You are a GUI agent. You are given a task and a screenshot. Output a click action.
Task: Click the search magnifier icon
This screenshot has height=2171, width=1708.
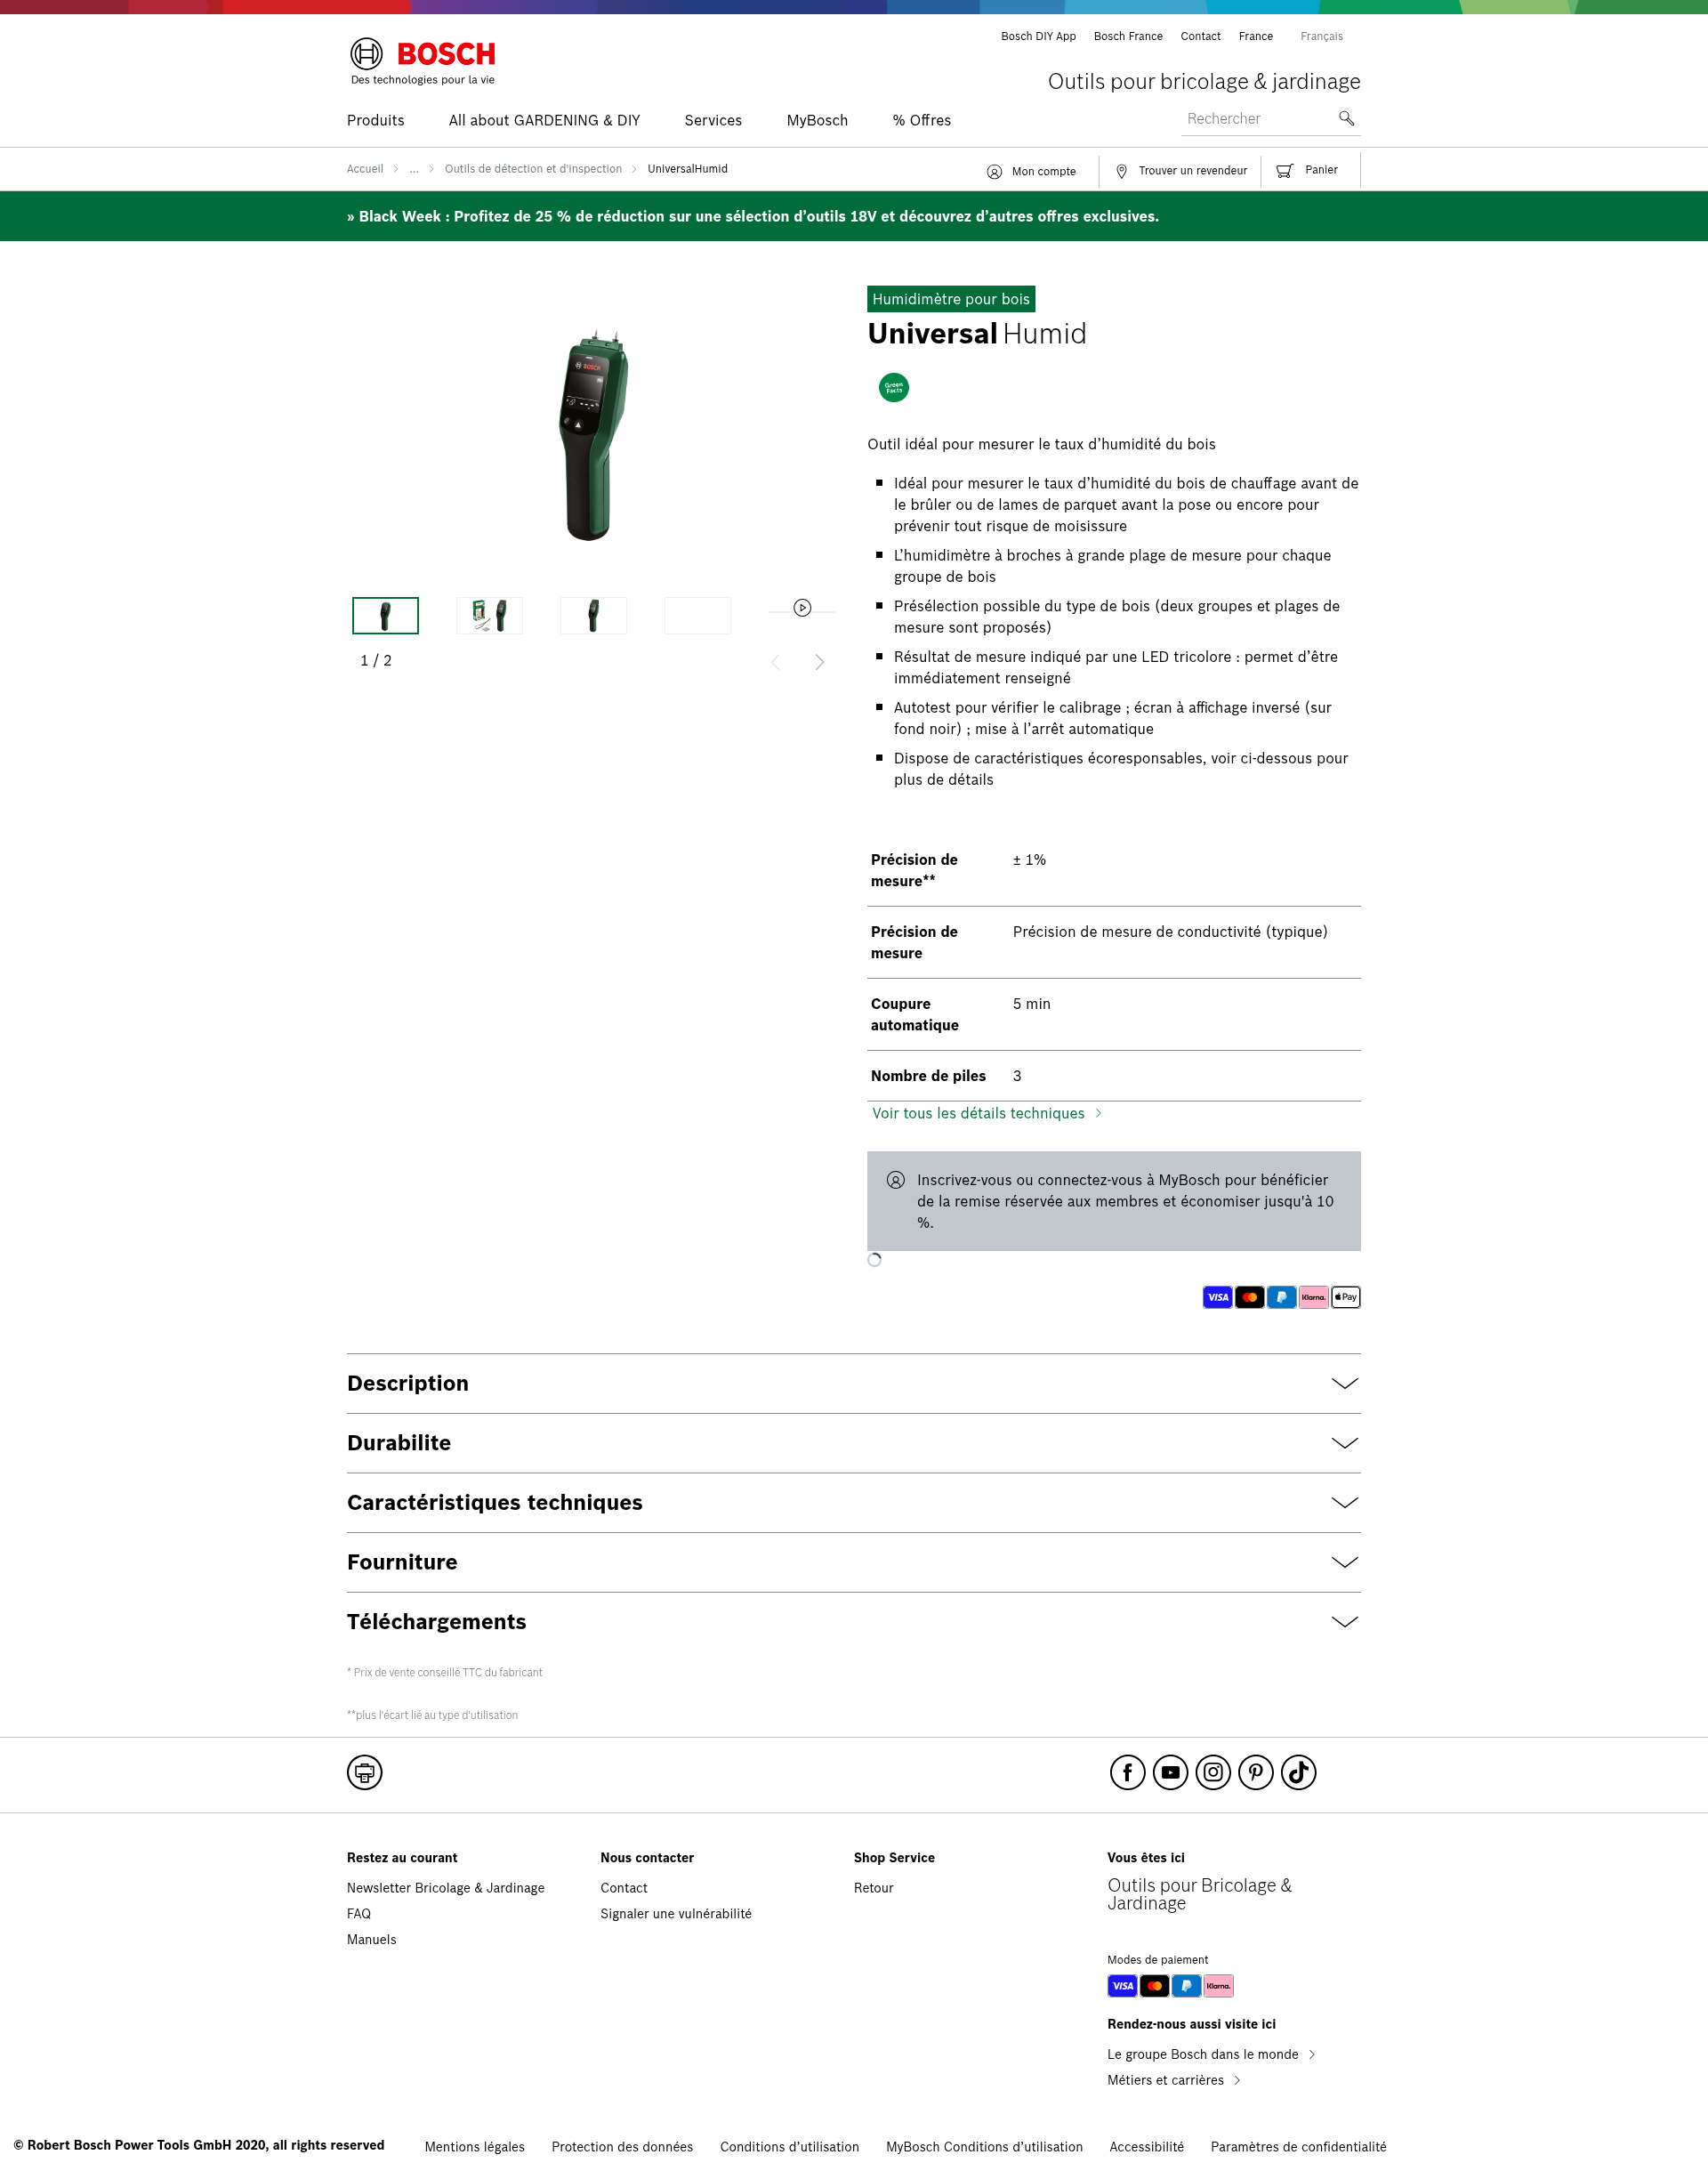point(1346,119)
